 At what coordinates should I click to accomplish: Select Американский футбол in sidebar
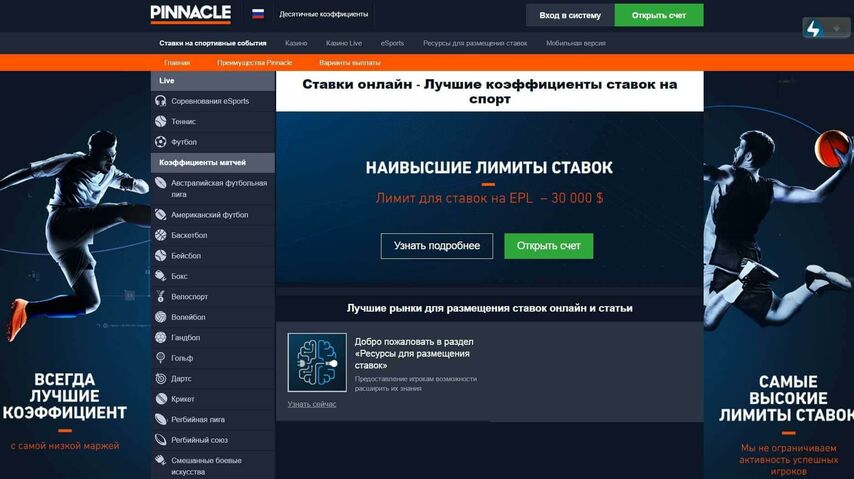pos(212,215)
